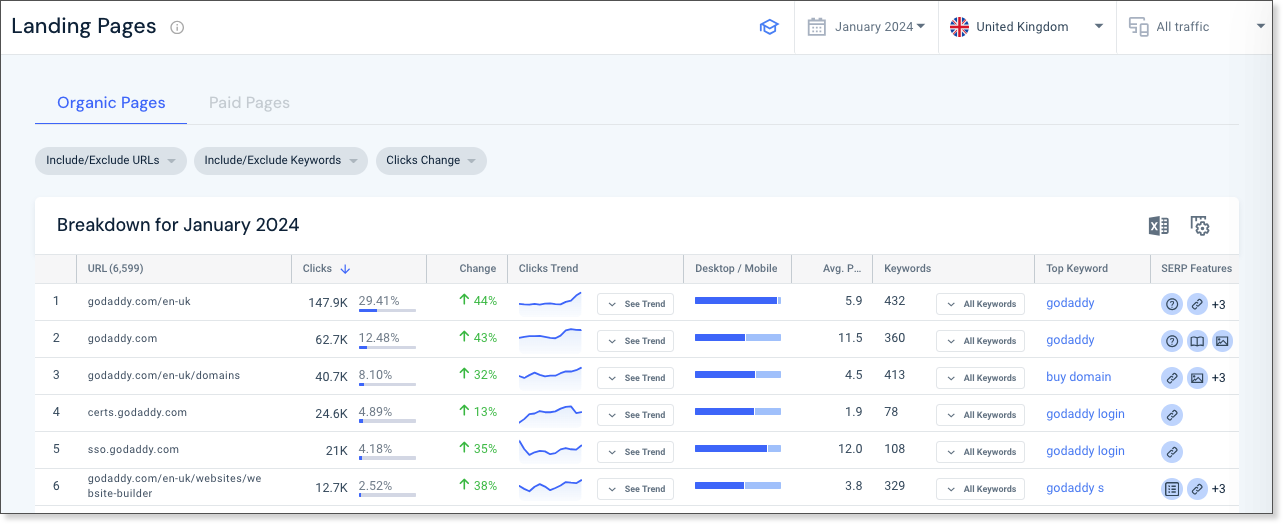
Task: Open the godaddy s keyword link
Action: point(1075,489)
